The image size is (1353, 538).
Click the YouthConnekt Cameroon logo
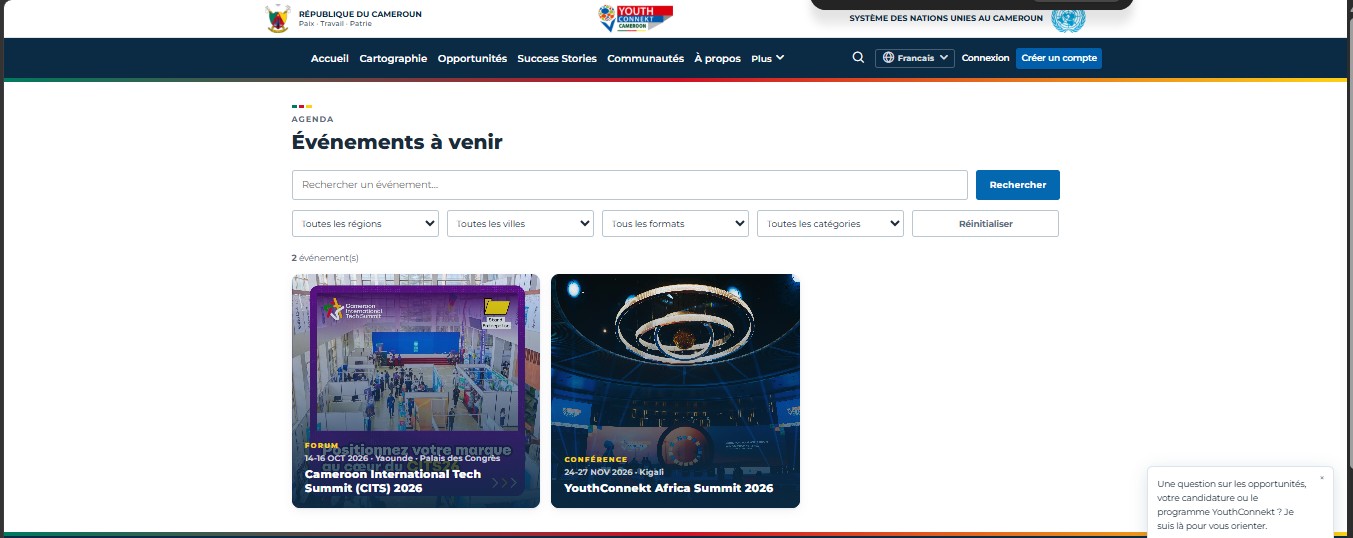pyautogui.click(x=635, y=18)
